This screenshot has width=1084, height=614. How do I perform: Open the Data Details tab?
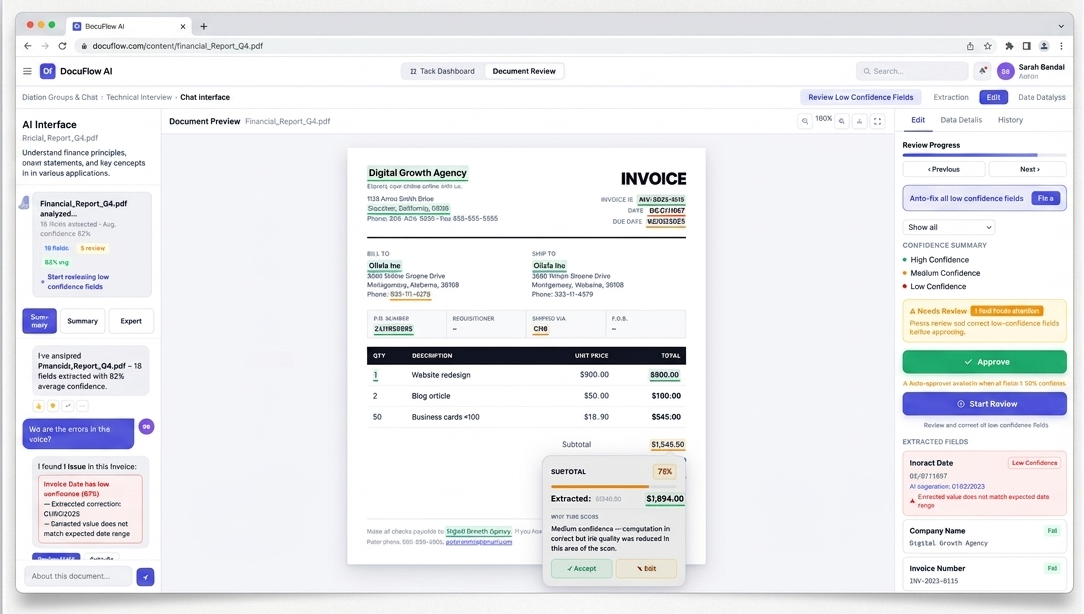point(961,120)
